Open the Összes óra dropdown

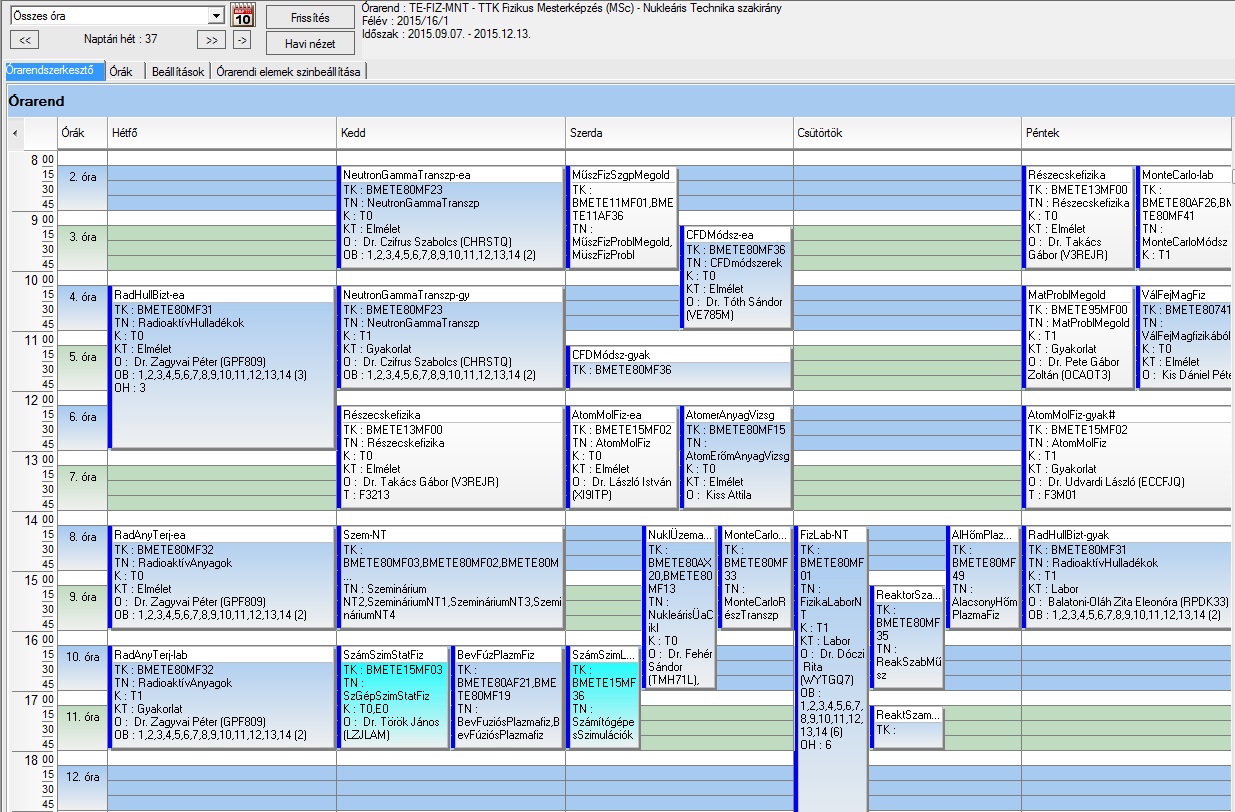click(216, 16)
